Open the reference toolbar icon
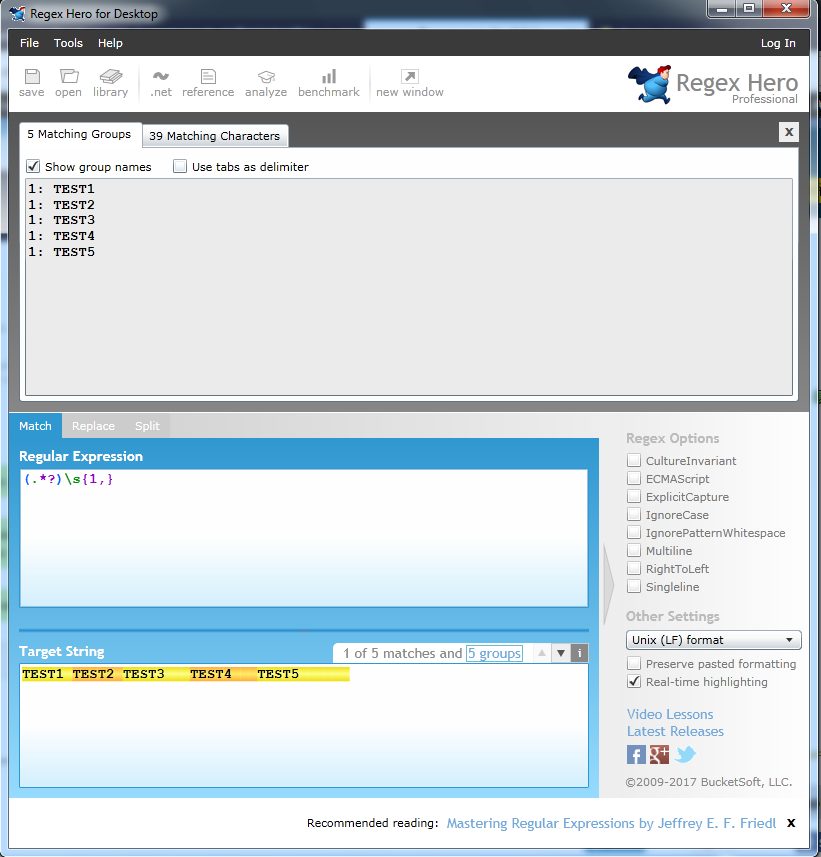 point(208,83)
